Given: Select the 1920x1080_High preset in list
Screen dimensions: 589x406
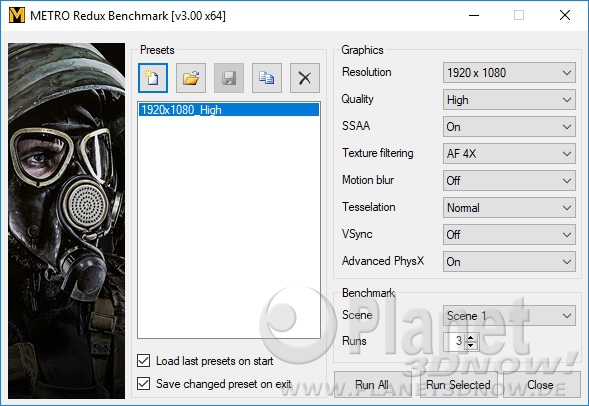Looking at the screenshot, I should click(x=229, y=110).
